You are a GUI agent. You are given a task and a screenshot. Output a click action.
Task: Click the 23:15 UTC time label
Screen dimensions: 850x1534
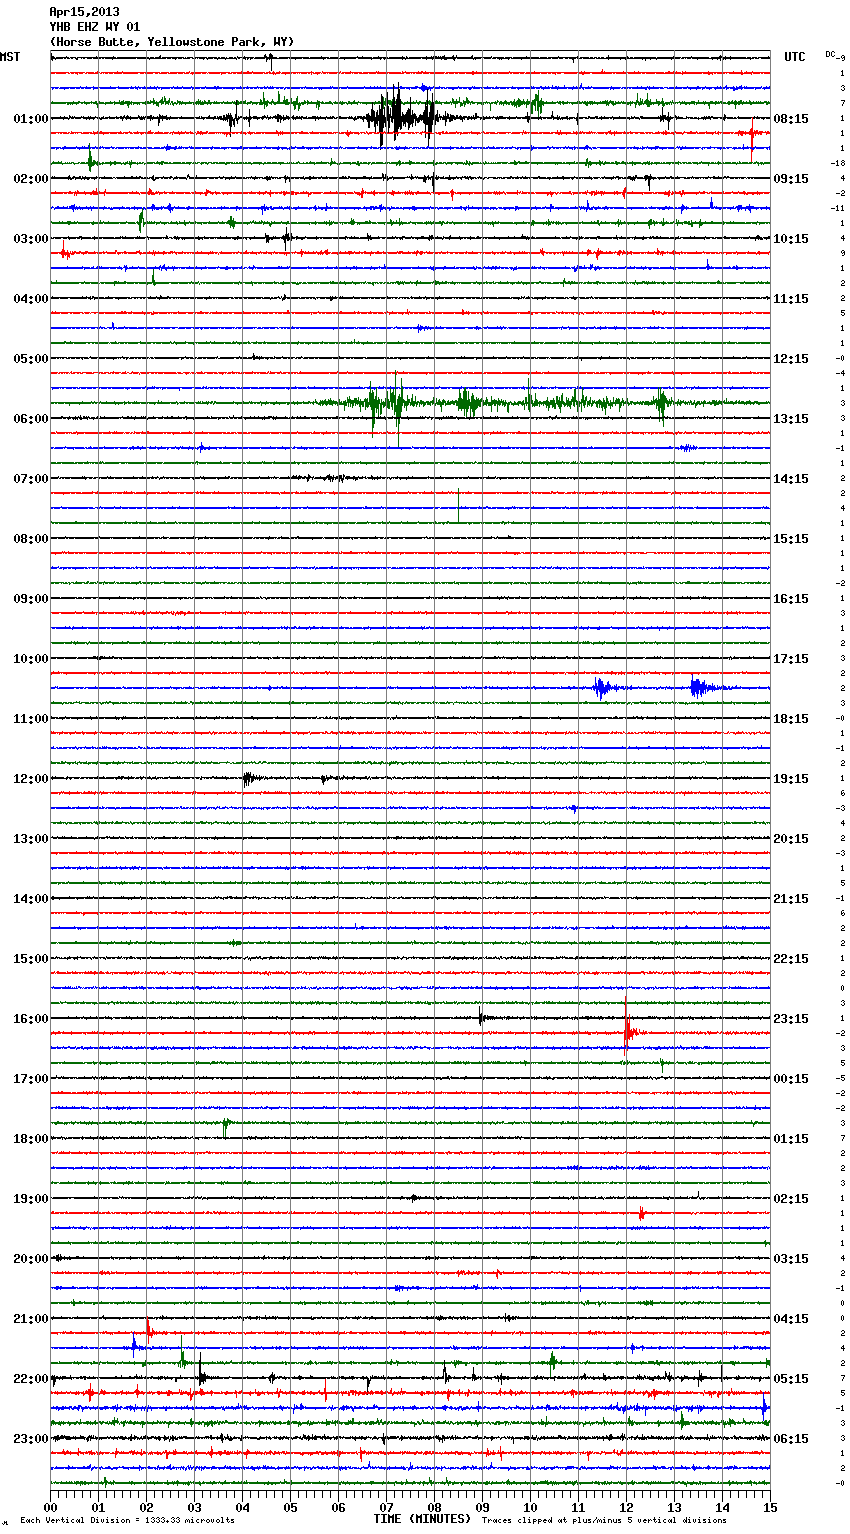click(x=791, y=1019)
